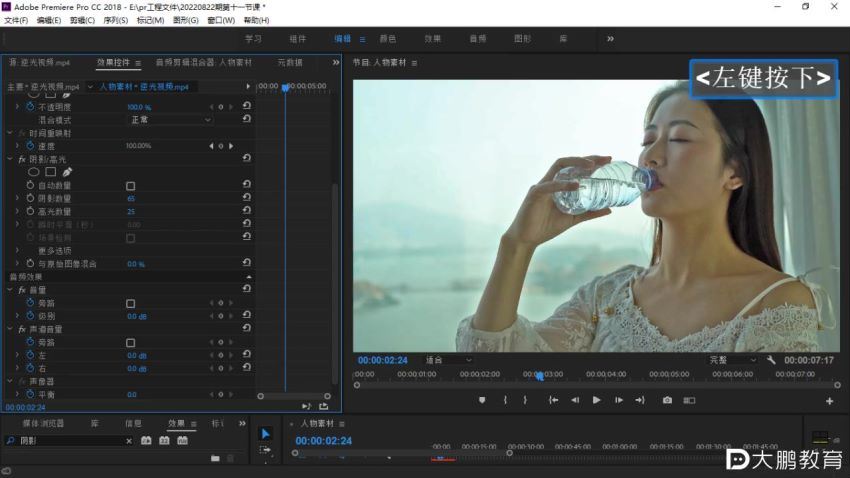Click the Export Frame camera icon

click(667, 400)
